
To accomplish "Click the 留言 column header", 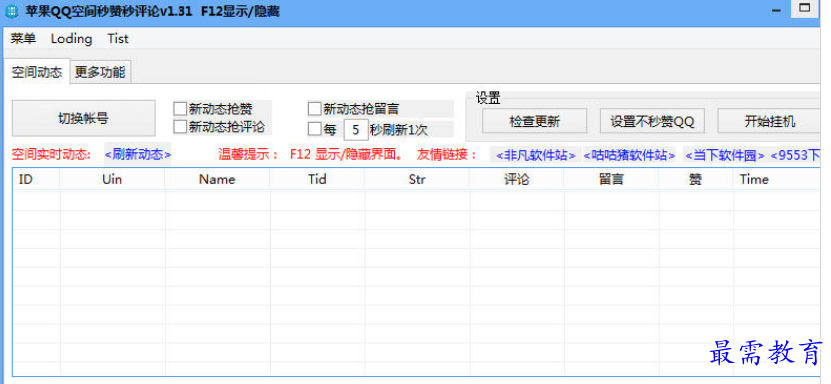I will [611, 180].
